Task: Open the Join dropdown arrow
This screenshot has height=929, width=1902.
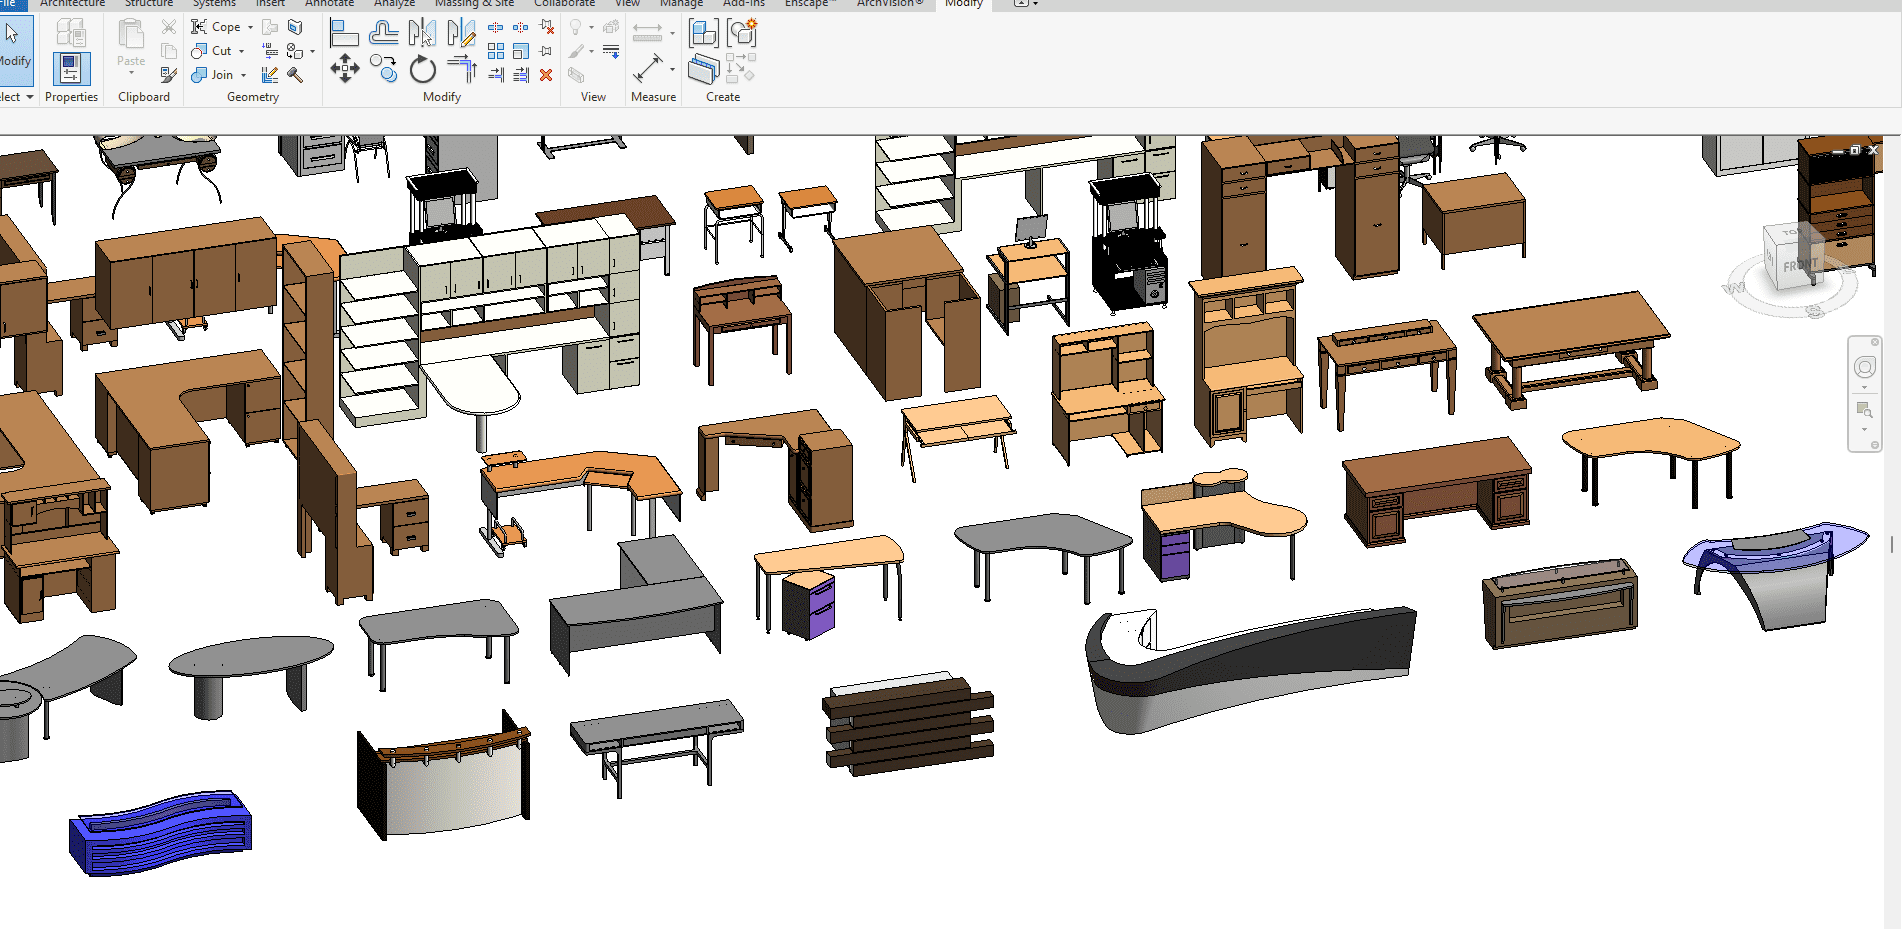Action: (x=243, y=75)
